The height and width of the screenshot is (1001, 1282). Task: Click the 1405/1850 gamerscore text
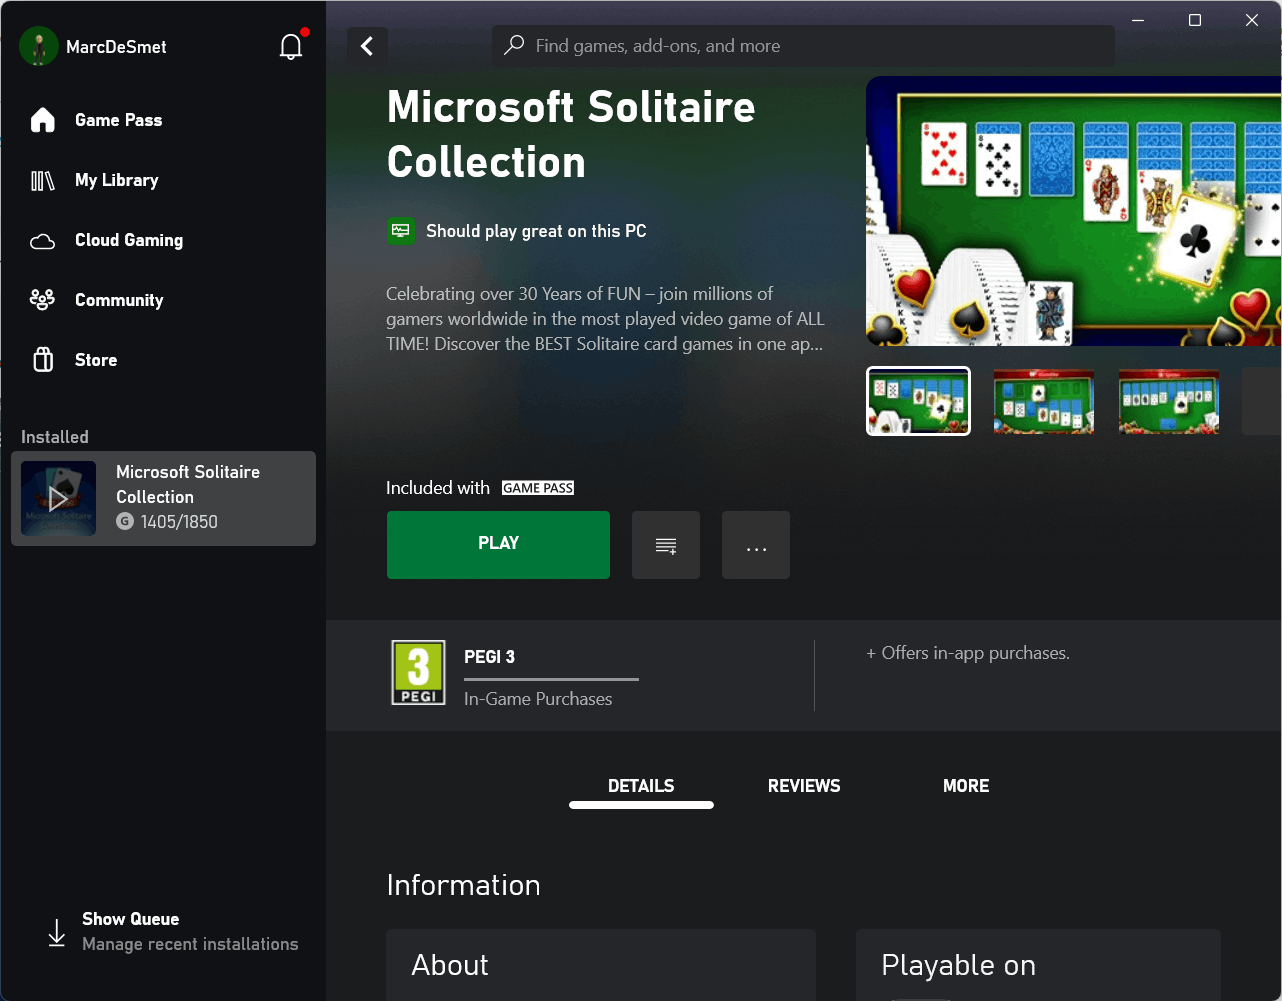(x=179, y=521)
